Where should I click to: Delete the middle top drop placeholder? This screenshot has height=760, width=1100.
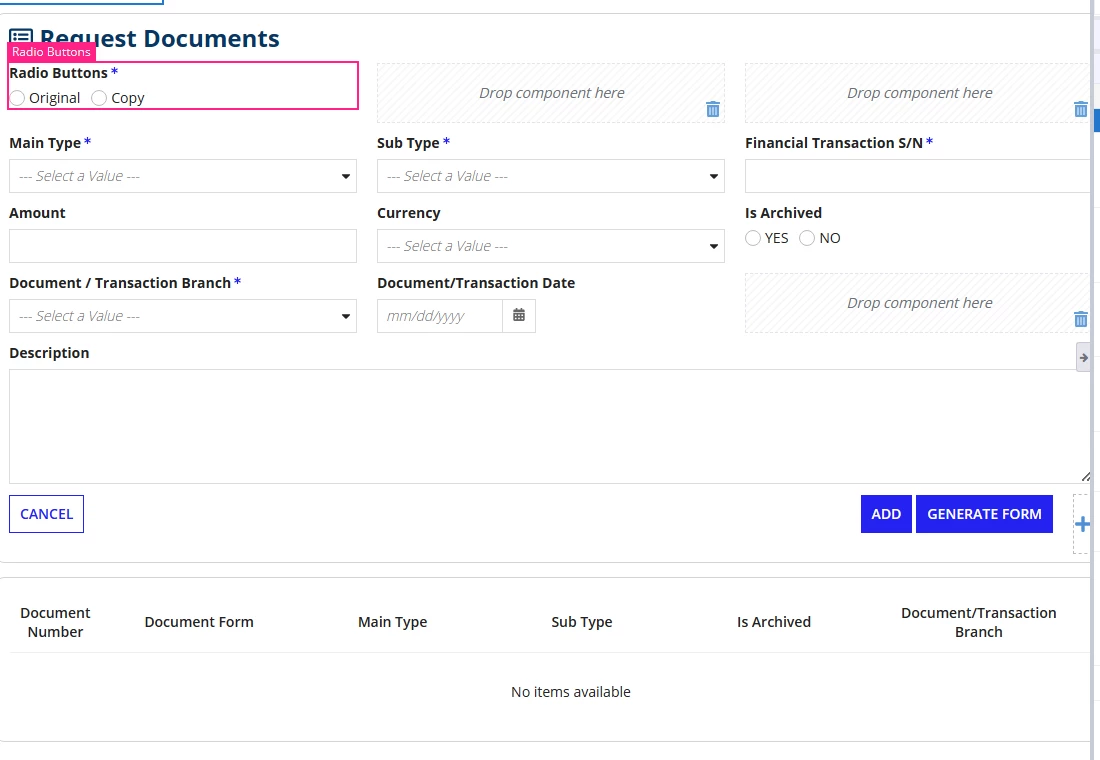click(x=713, y=109)
